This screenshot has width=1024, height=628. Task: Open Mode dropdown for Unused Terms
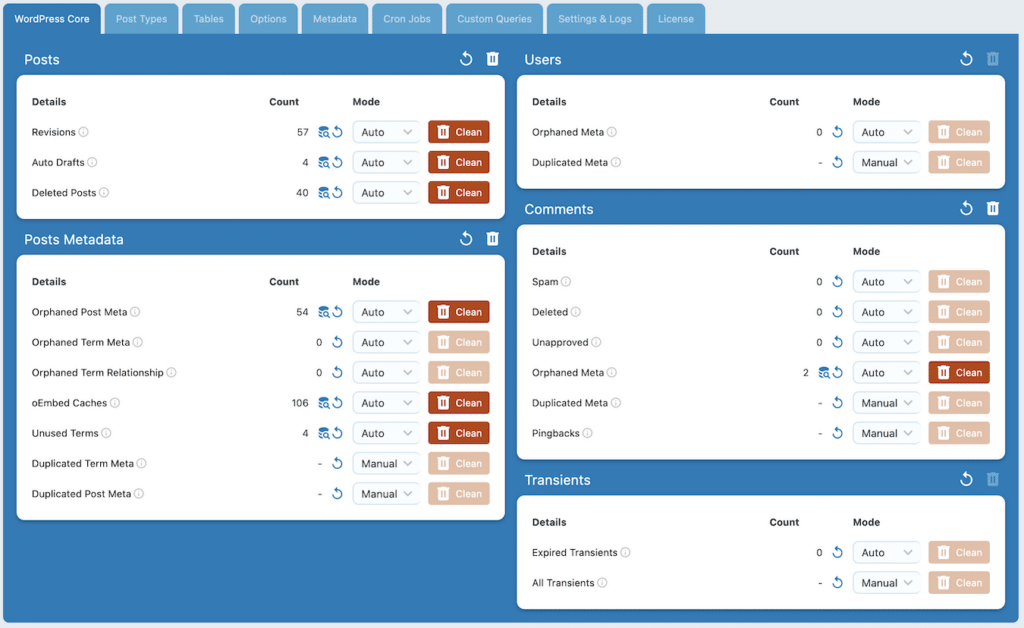(x=386, y=433)
